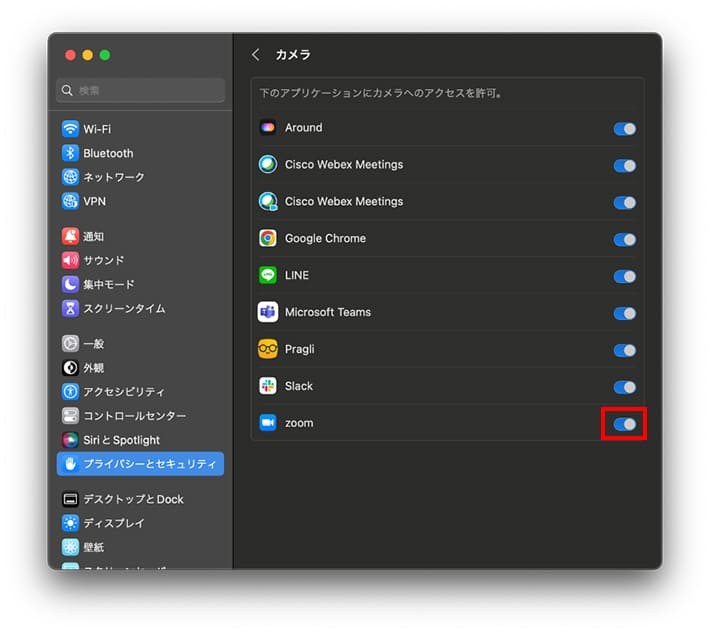Turn off LINE camera access switch
Image resolution: width=710 pixels, height=633 pixels.
pyautogui.click(x=624, y=276)
